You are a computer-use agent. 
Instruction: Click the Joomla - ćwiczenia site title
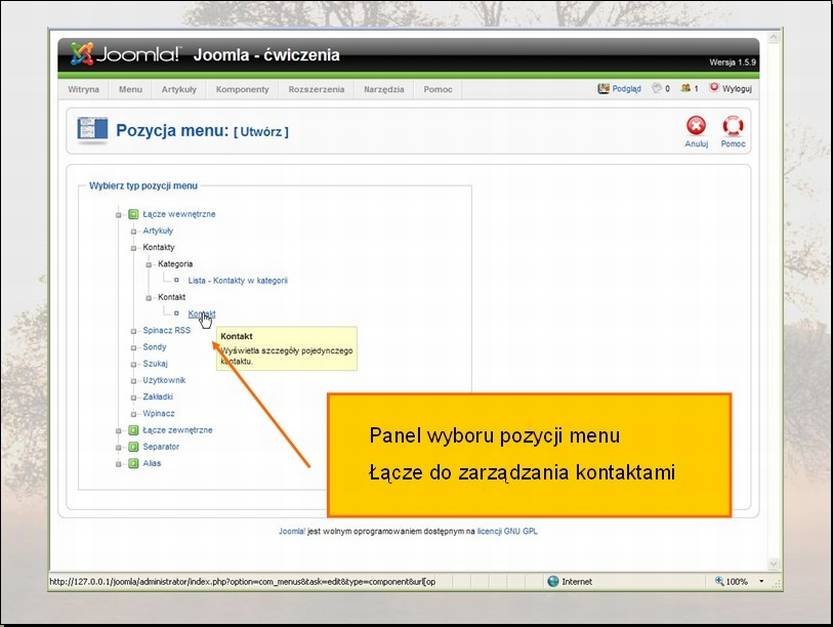click(x=266, y=55)
